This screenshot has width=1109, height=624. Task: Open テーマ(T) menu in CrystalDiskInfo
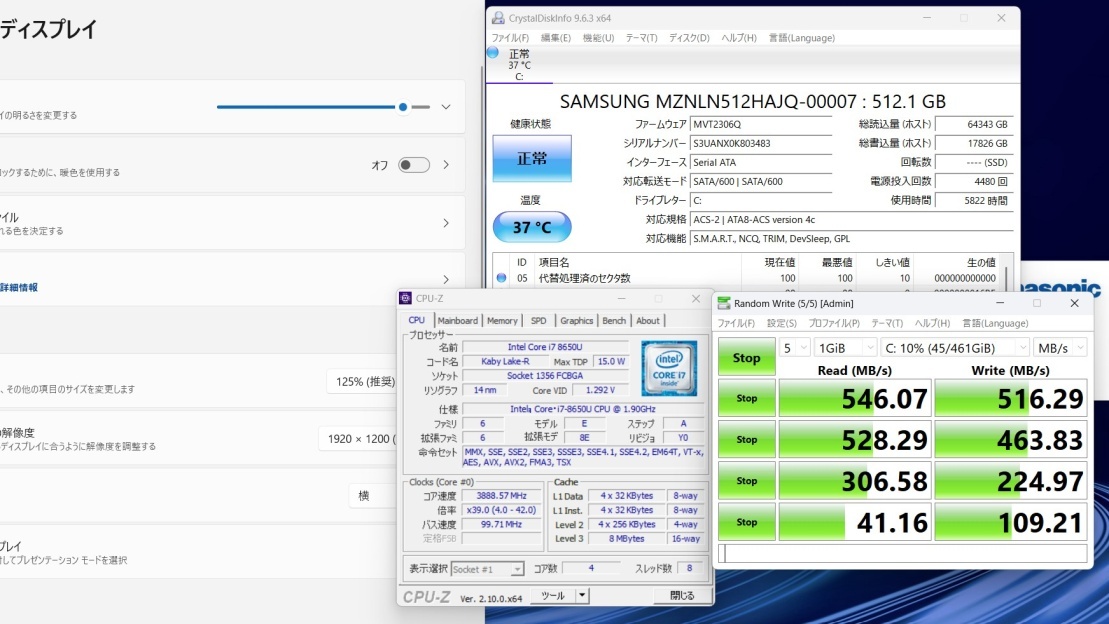pos(641,38)
